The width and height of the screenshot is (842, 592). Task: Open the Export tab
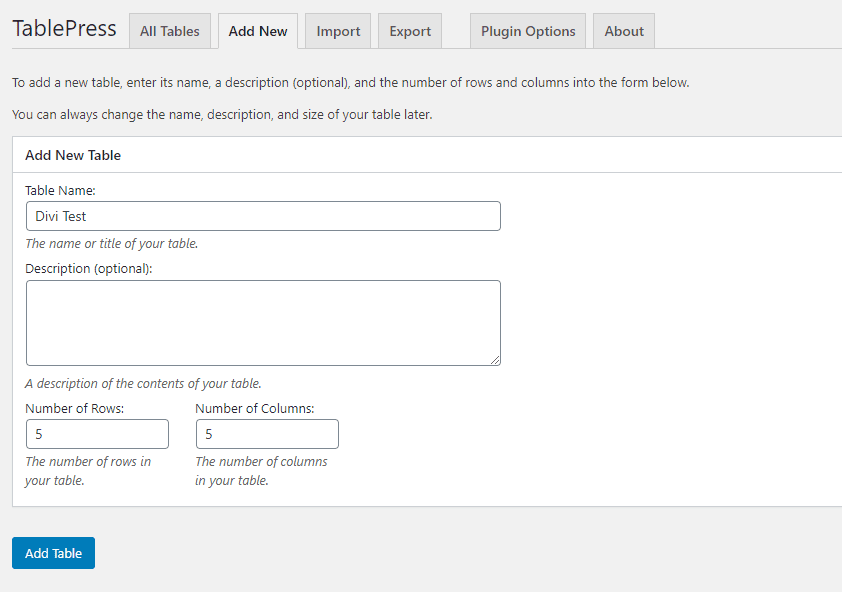tap(410, 31)
